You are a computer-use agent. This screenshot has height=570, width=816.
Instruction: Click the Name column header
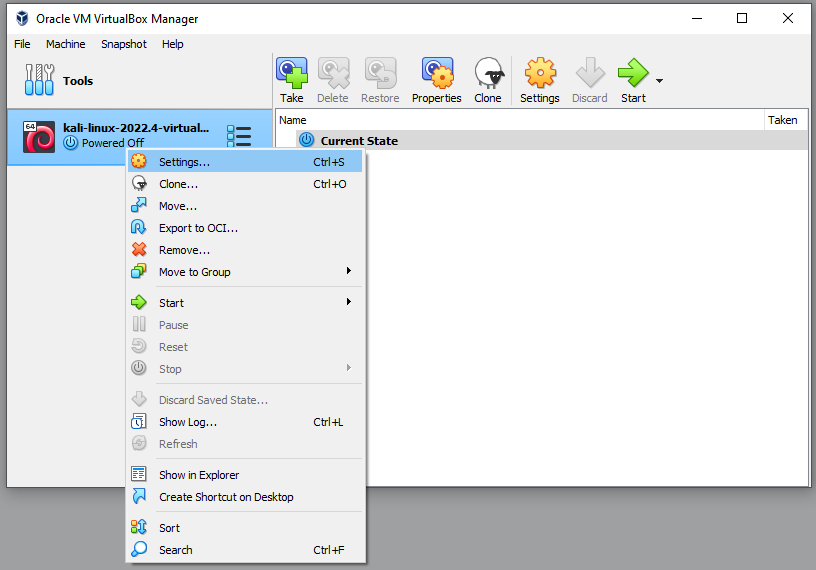coord(293,120)
